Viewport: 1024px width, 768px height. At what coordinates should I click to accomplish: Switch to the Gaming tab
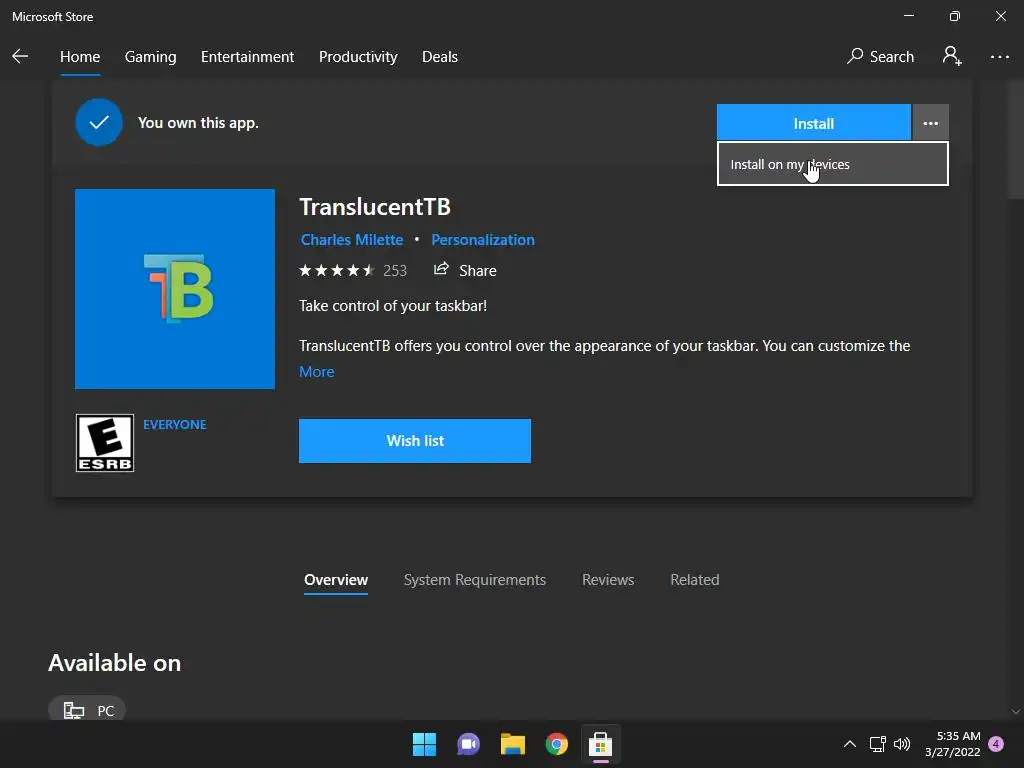pos(150,57)
